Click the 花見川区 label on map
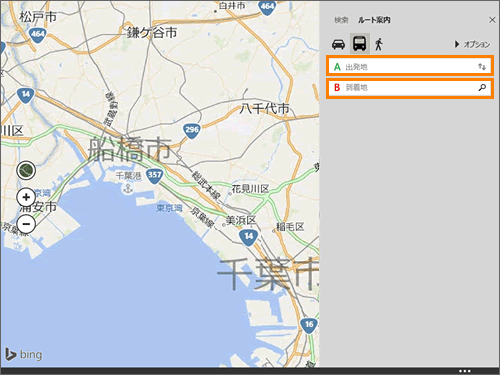The height and width of the screenshot is (375, 500). (x=250, y=189)
